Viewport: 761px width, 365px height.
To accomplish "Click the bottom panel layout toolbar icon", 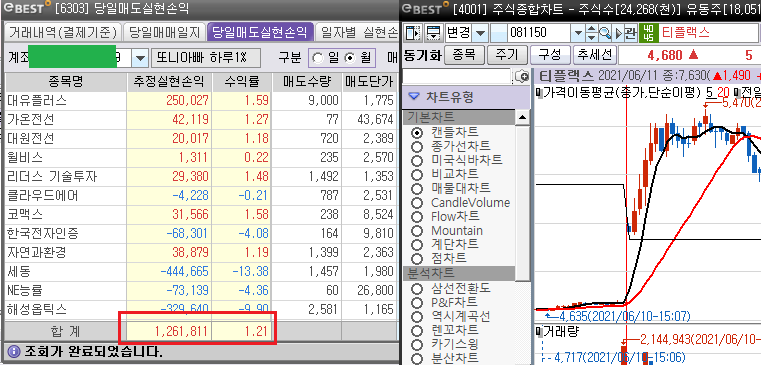I will tap(433, 33).
